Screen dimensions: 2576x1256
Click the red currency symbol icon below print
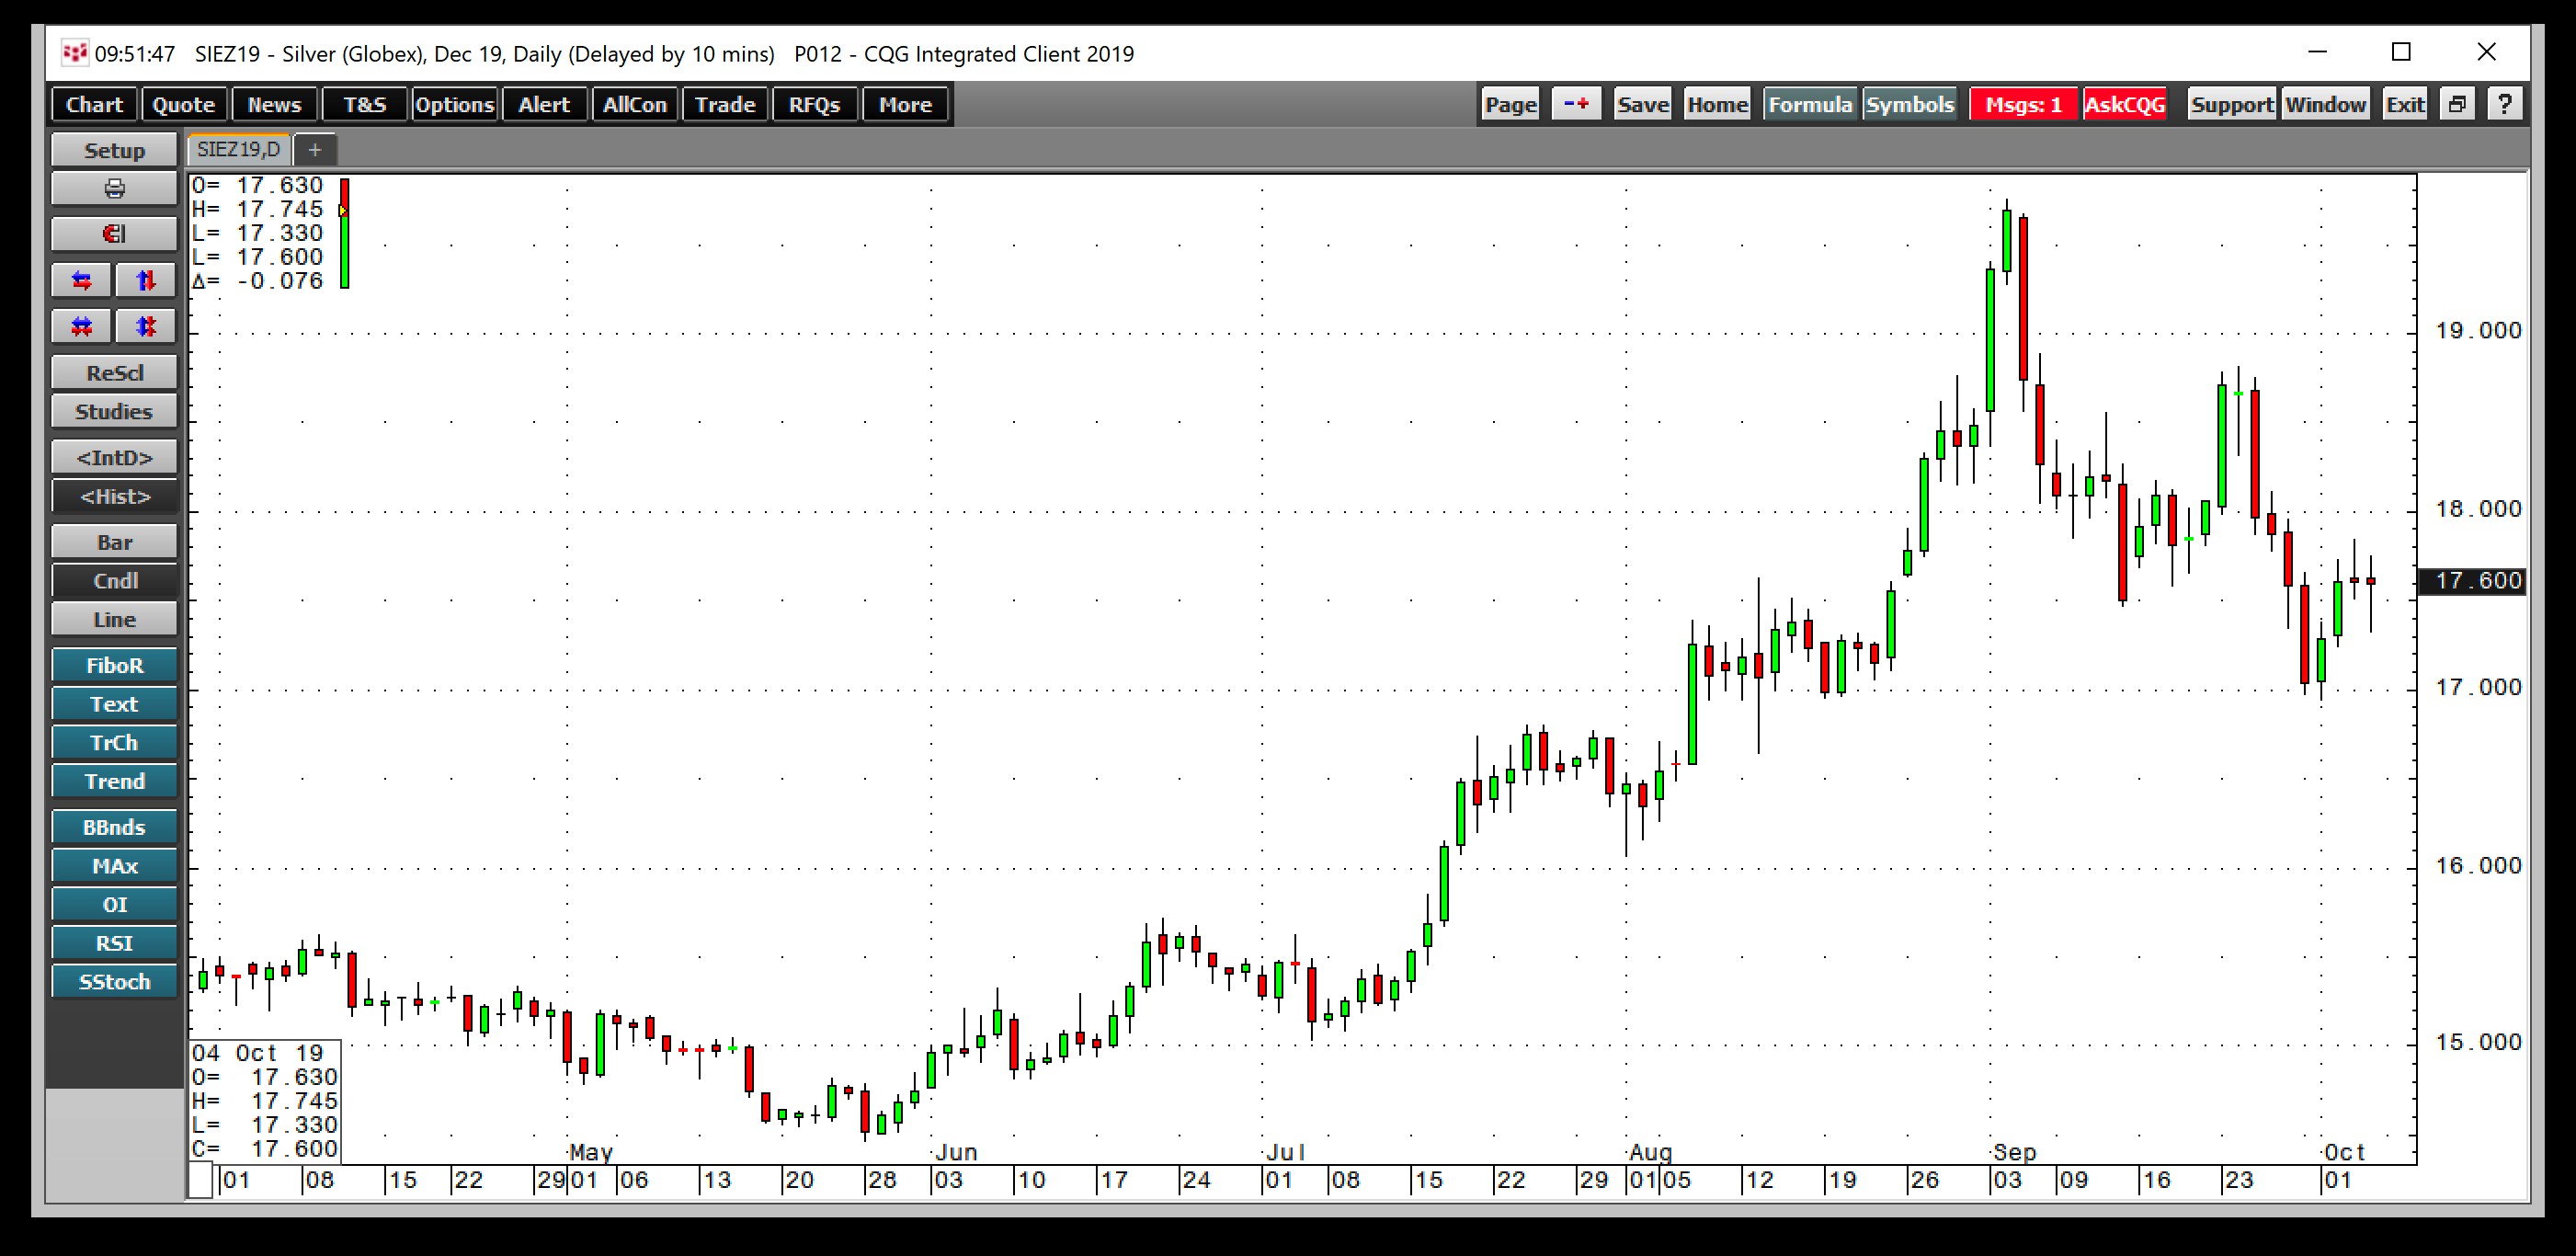(x=114, y=233)
